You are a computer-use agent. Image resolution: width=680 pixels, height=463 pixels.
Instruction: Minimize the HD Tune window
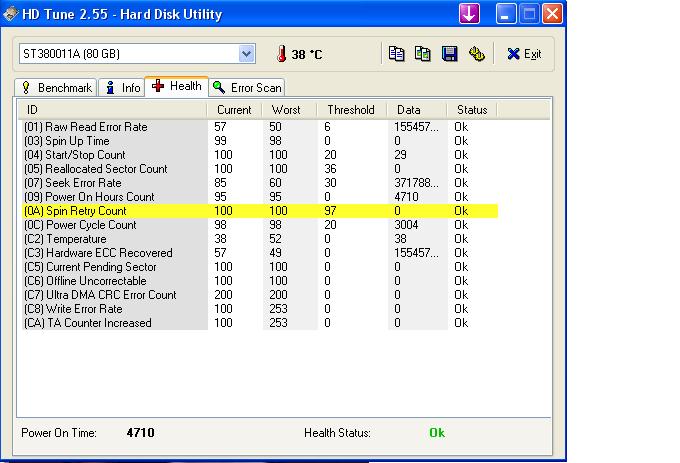[506, 13]
